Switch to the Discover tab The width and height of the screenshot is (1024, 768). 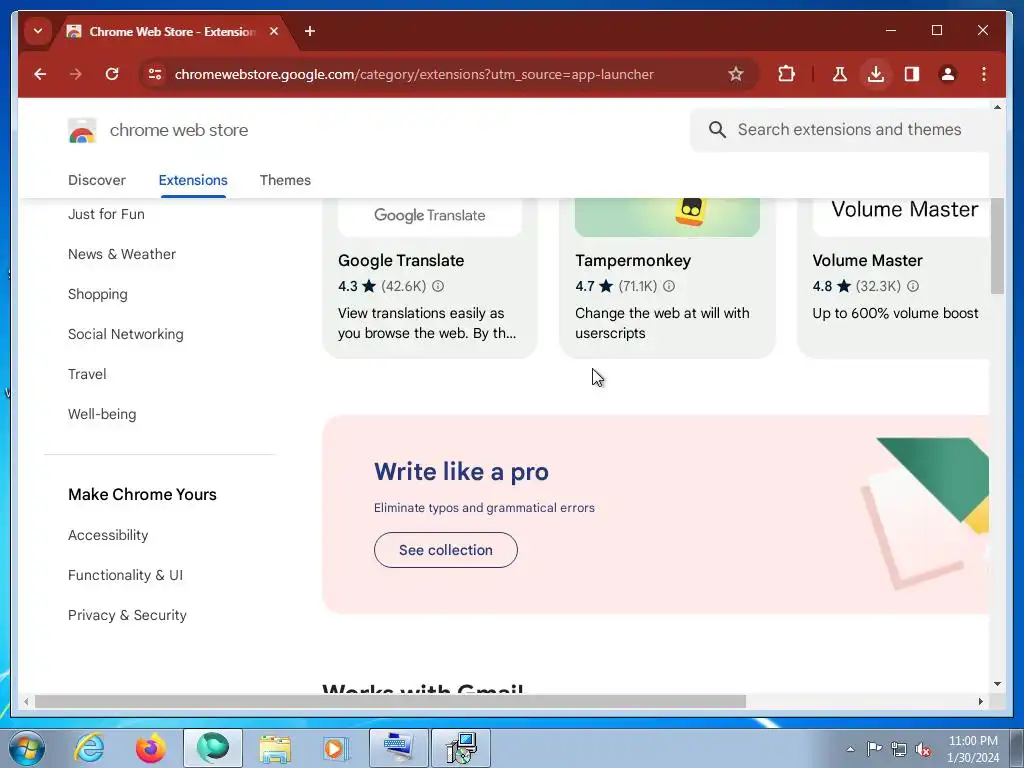(x=97, y=180)
